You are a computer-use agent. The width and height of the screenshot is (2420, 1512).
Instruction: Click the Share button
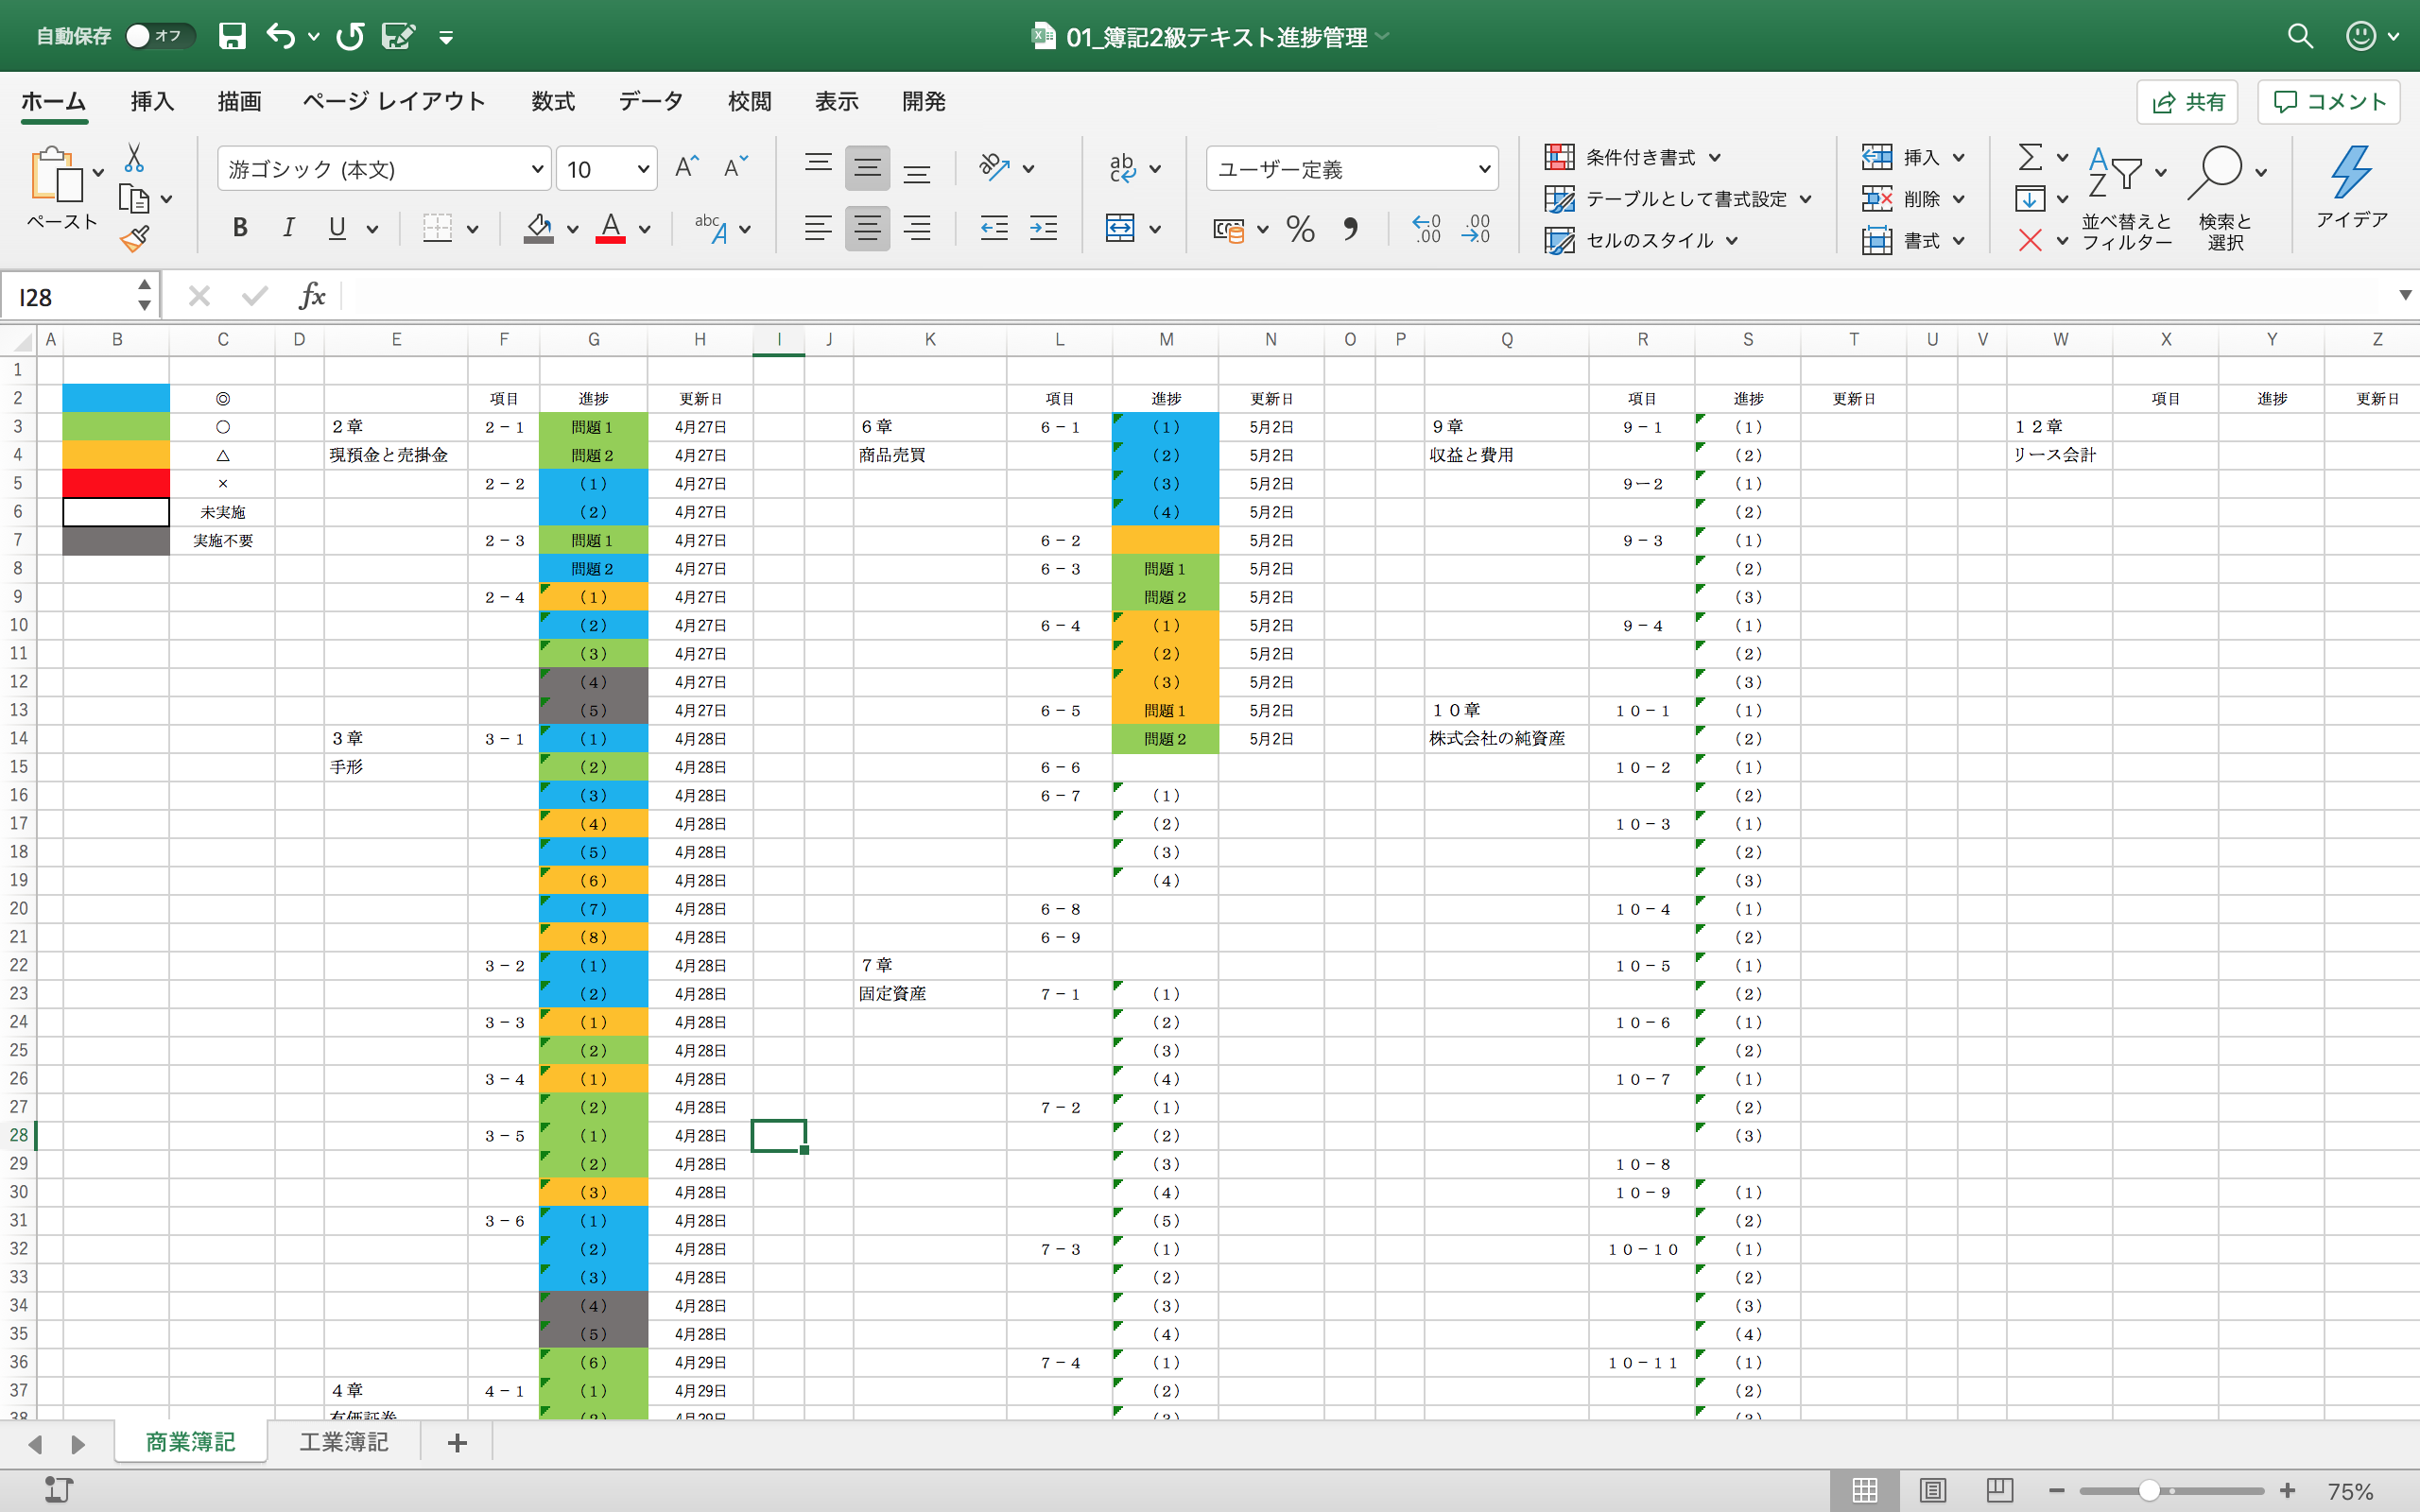pyautogui.click(x=2187, y=102)
